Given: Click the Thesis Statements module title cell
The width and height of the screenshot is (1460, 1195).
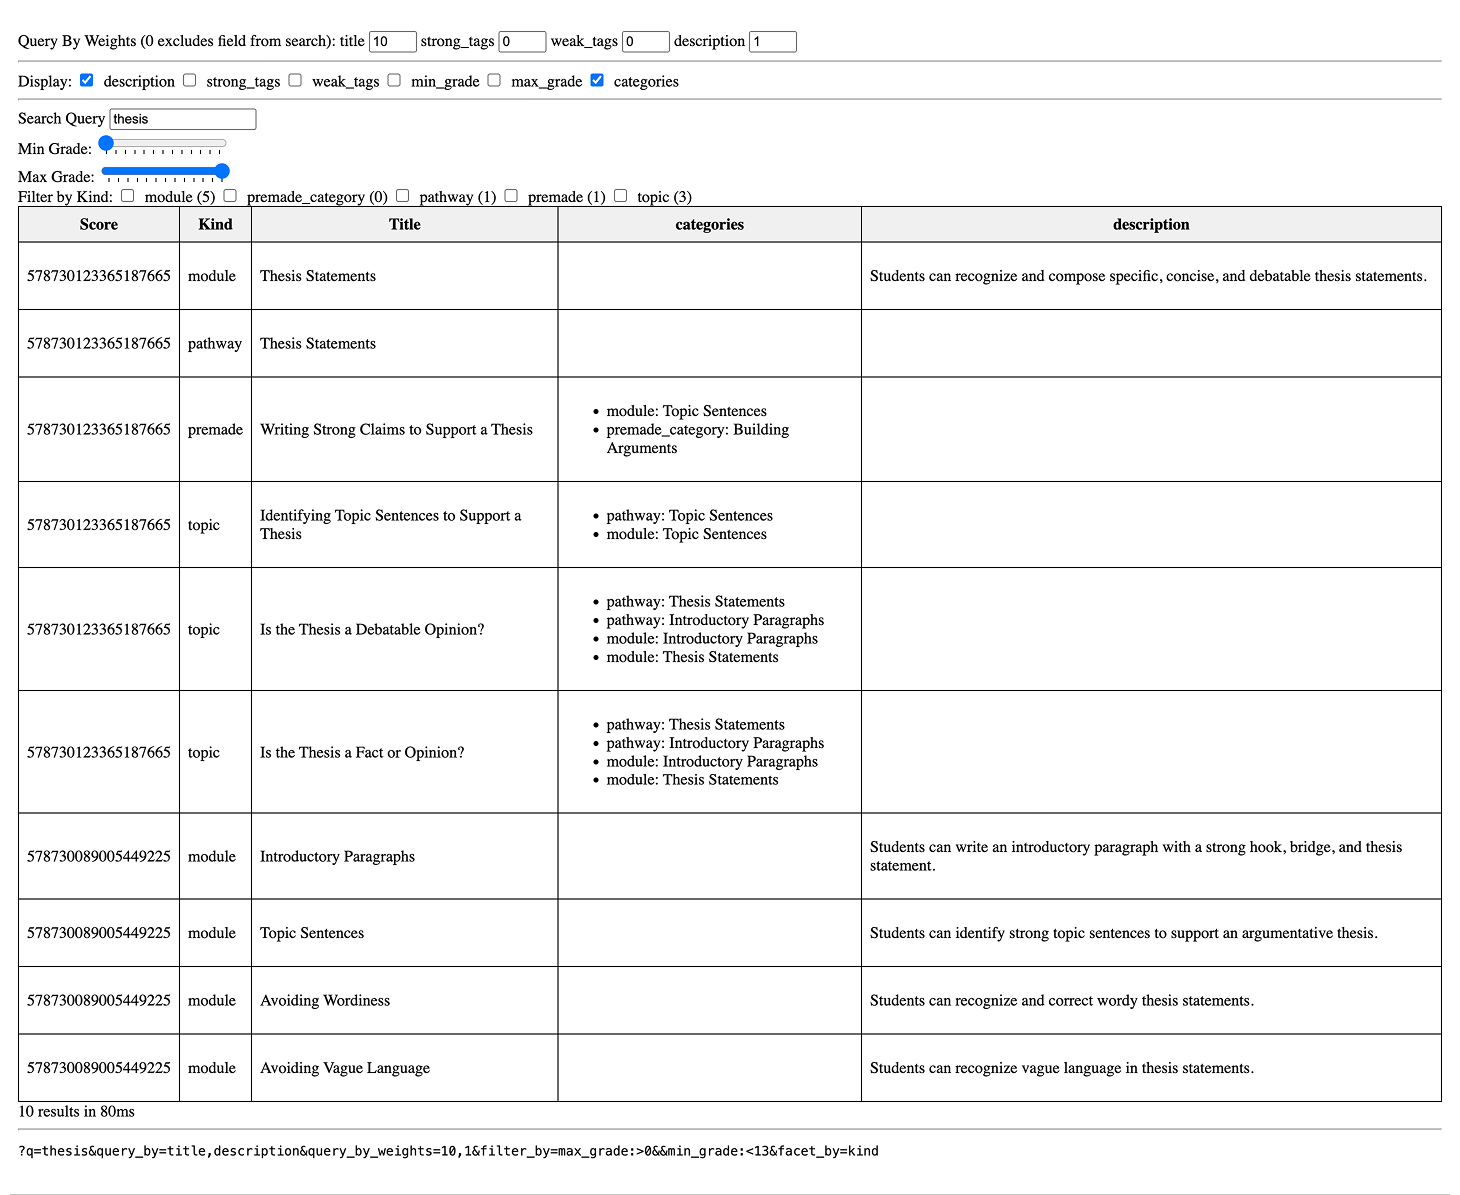Looking at the screenshot, I should tap(318, 276).
